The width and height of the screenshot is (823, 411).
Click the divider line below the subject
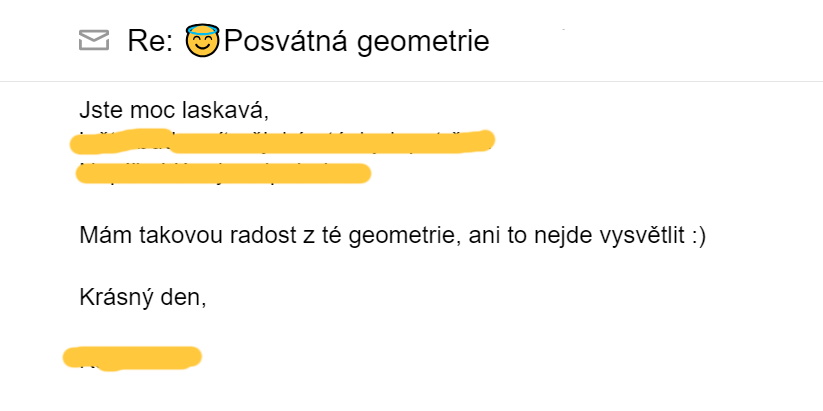click(412, 81)
